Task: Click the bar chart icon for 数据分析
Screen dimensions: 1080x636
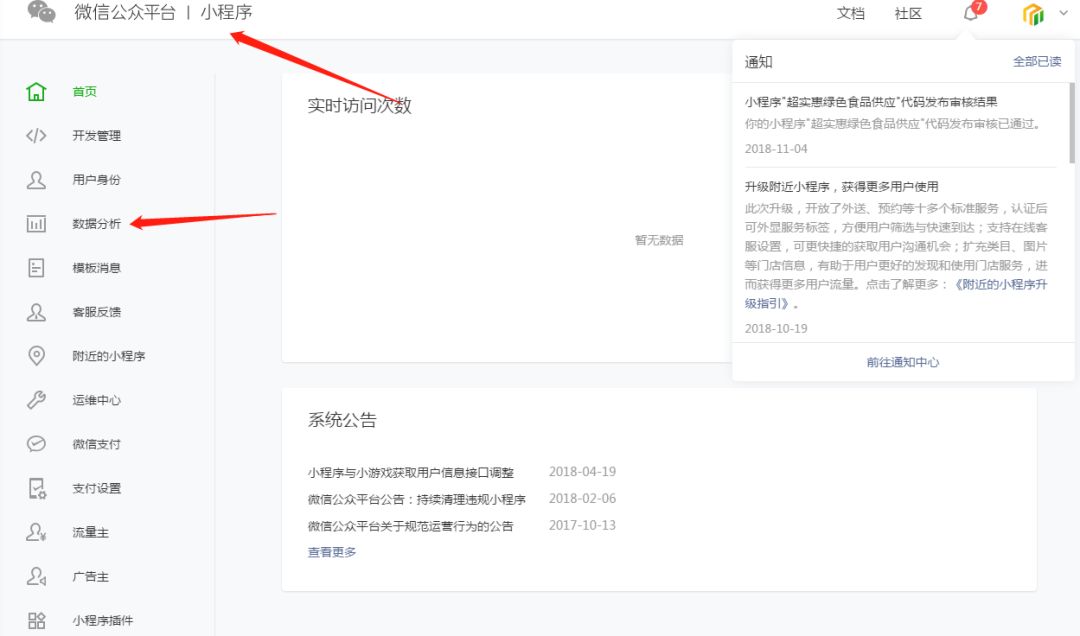Action: 36,224
